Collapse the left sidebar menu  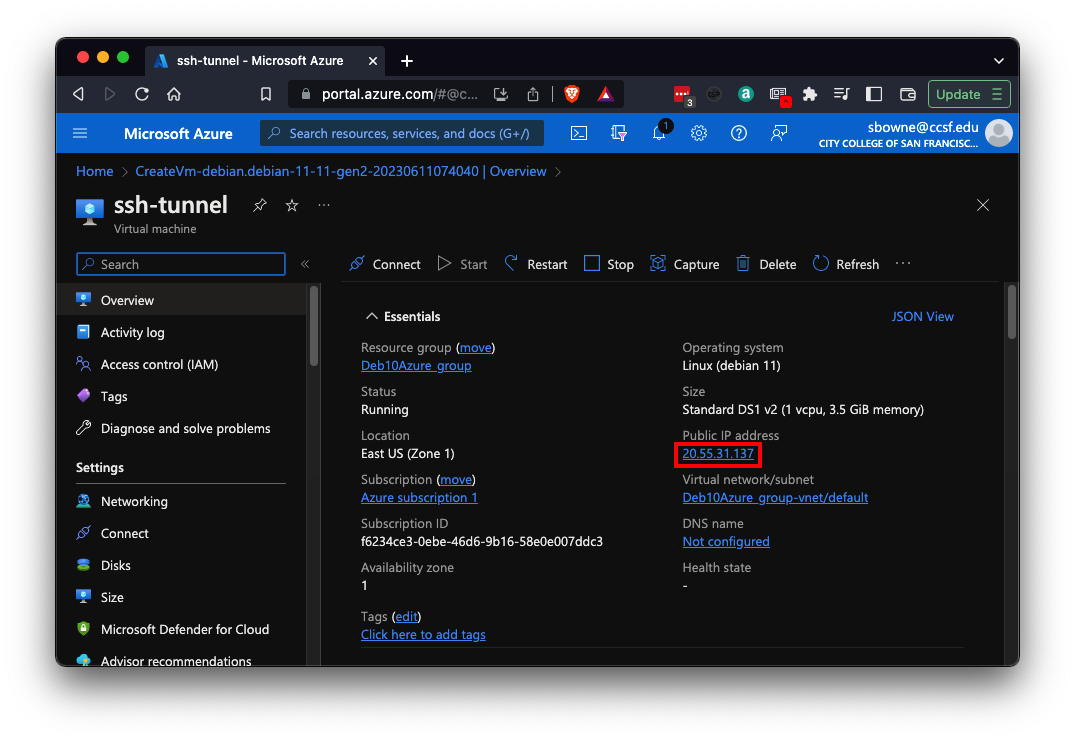[305, 264]
